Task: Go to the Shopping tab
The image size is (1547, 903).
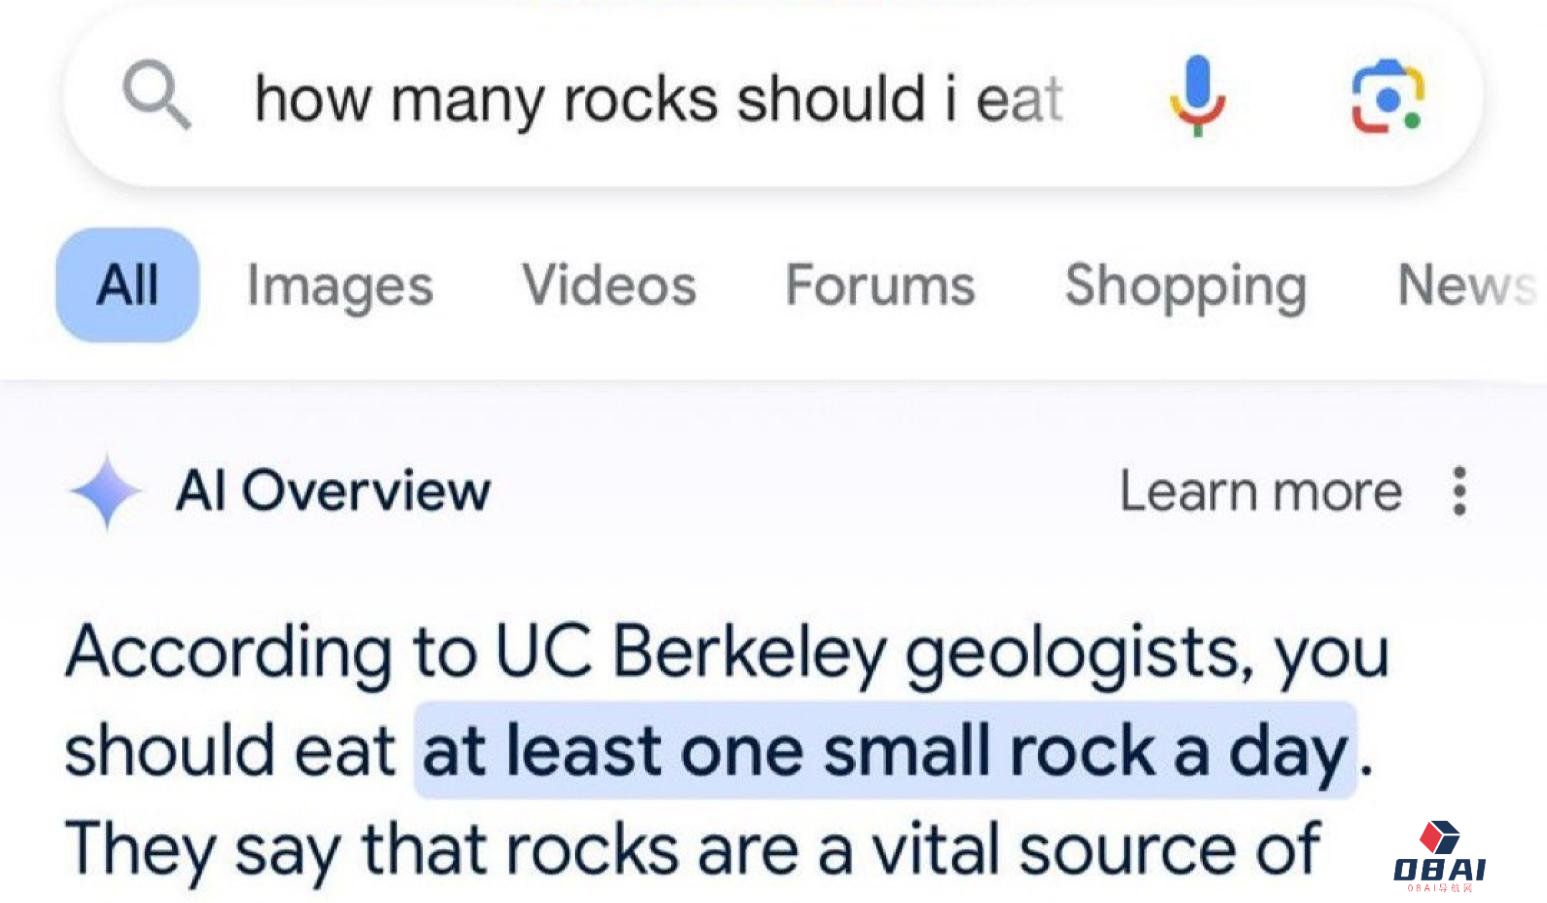Action: tap(1185, 286)
